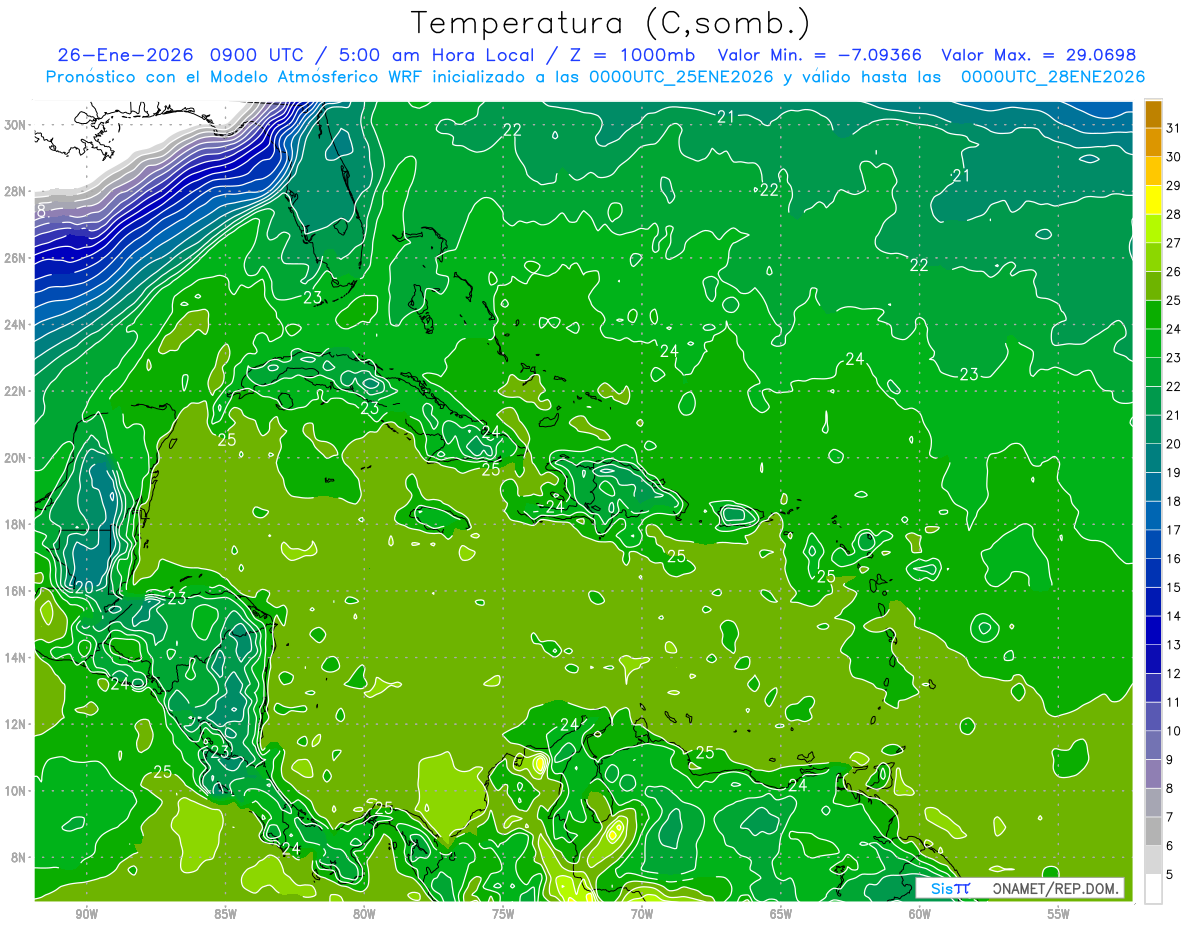This screenshot has height=927, width=1200.
Task: Click legend value 11
Action: 1174,702
